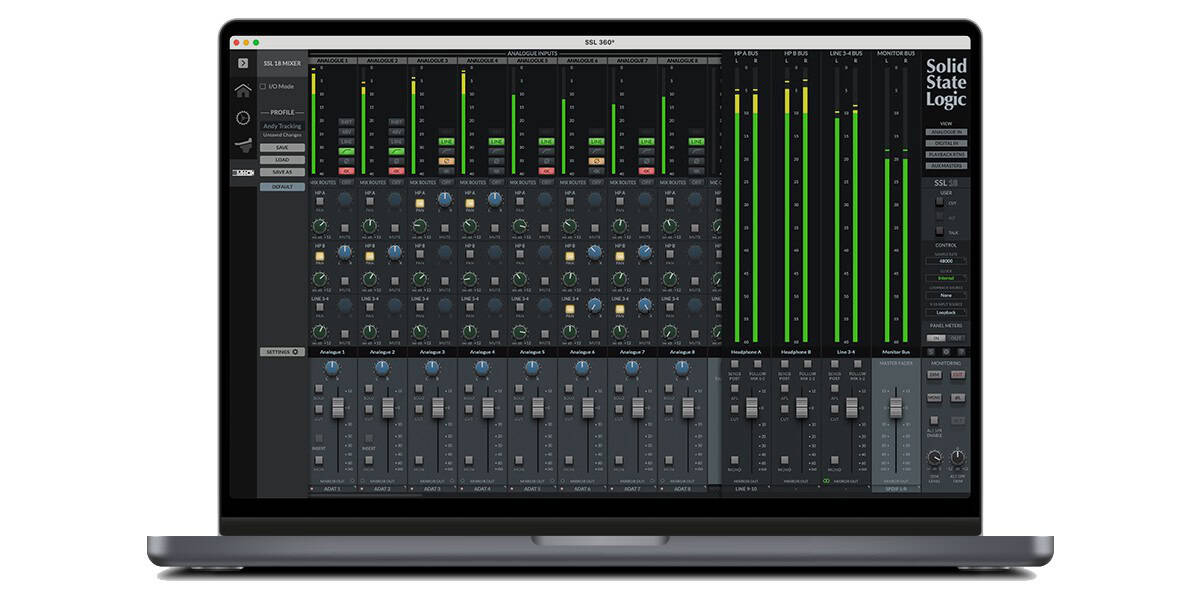Reset the profile with the DEFAULT button
This screenshot has height=600, width=1200.
(282, 187)
